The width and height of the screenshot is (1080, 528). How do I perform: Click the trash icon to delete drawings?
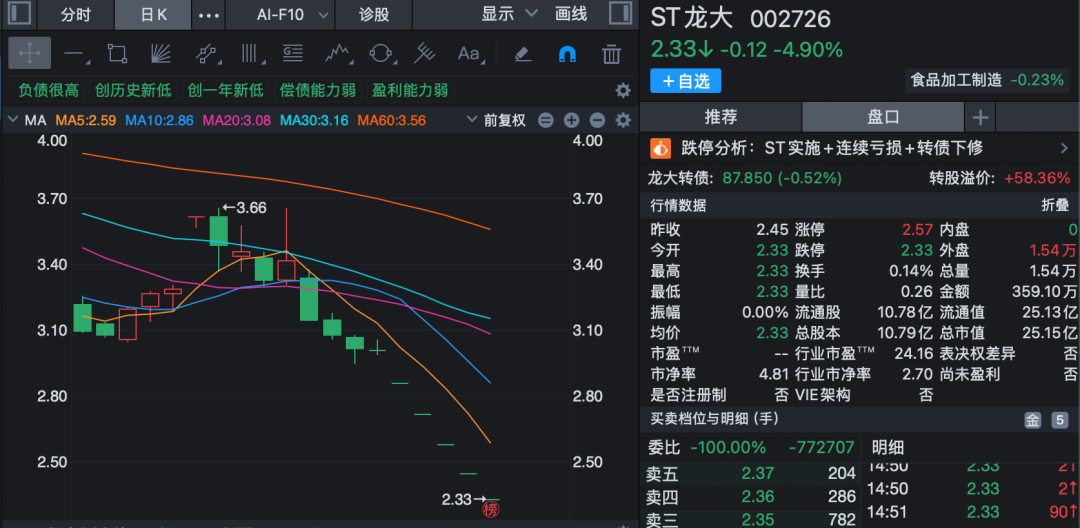point(612,53)
